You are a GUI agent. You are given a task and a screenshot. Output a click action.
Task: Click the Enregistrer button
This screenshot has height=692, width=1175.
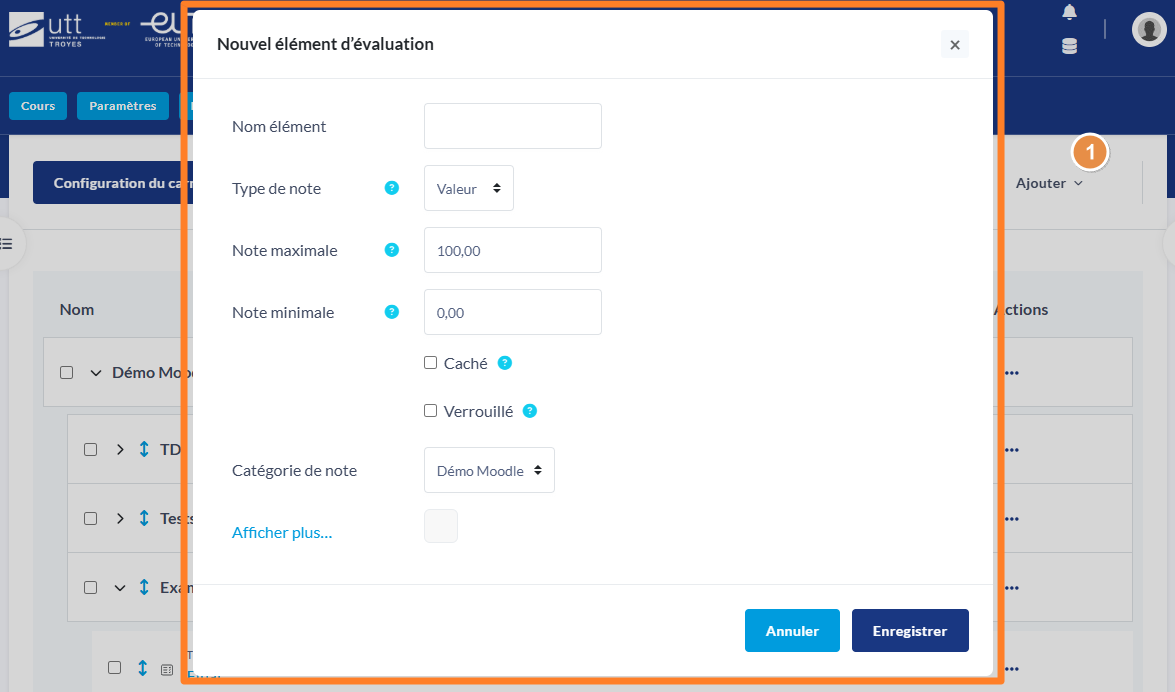tap(910, 631)
